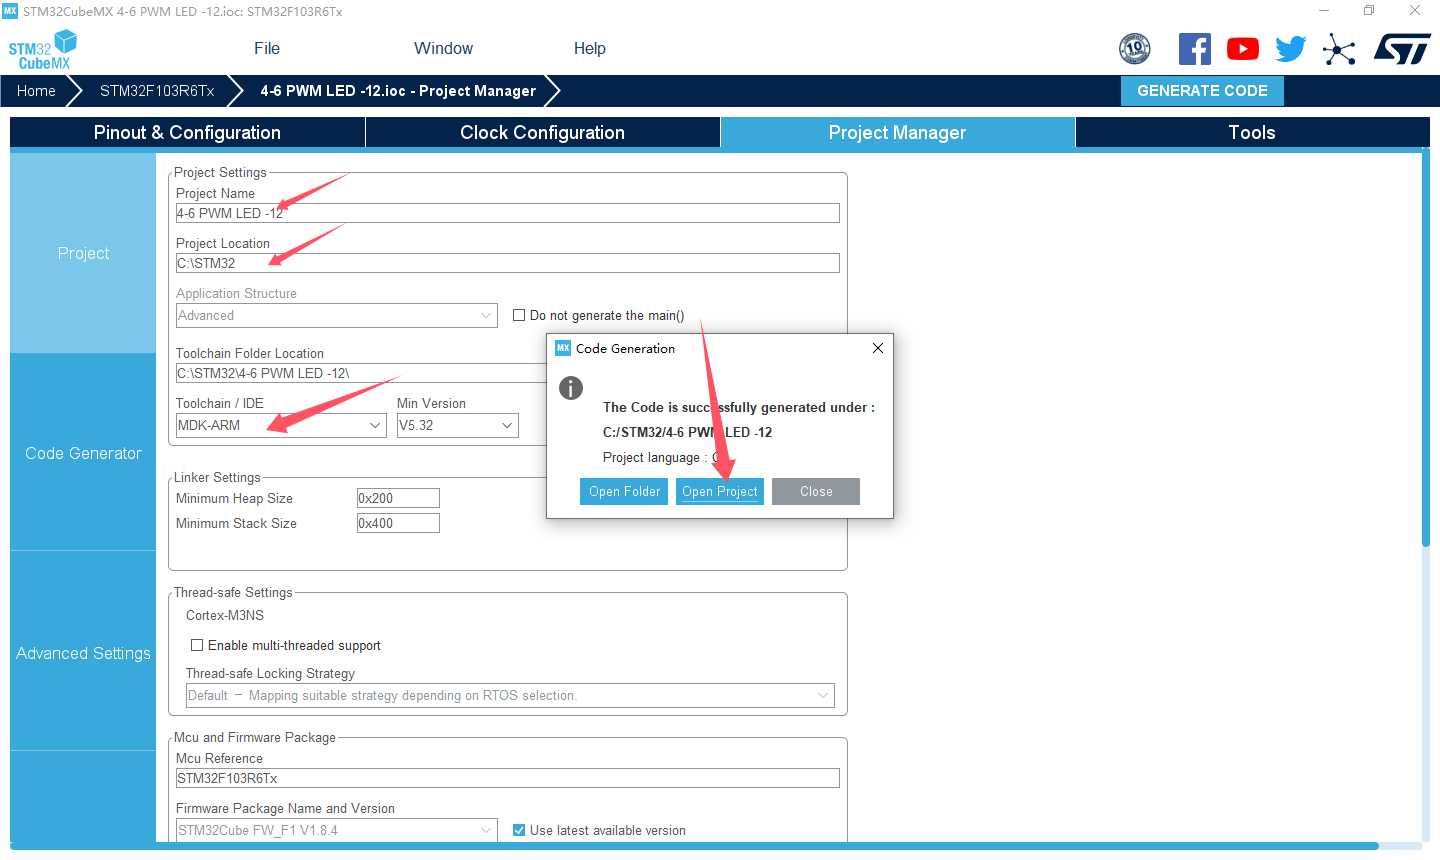The image size is (1440, 860).
Task: Click the 'Project Settings' group label
Action: [220, 172]
